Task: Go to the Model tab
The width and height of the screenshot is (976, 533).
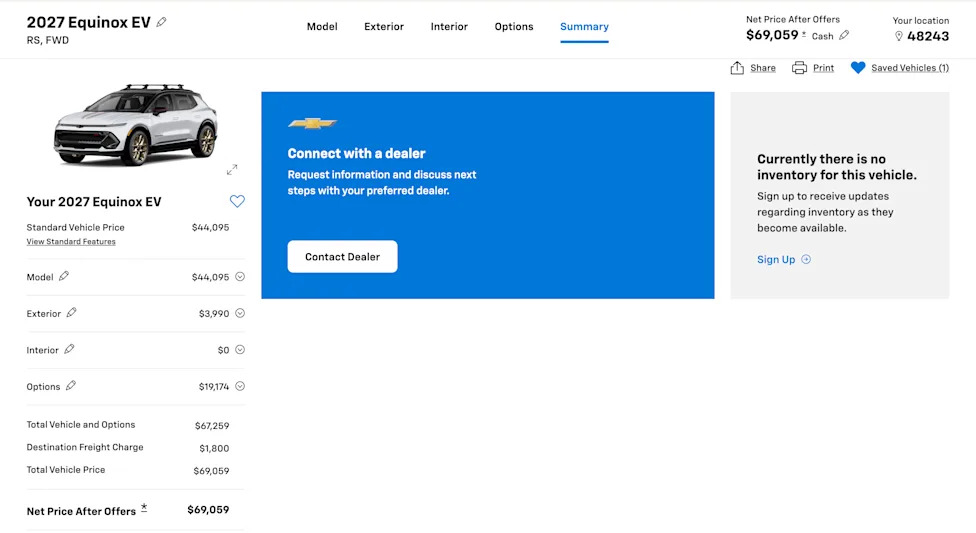Action: [322, 27]
